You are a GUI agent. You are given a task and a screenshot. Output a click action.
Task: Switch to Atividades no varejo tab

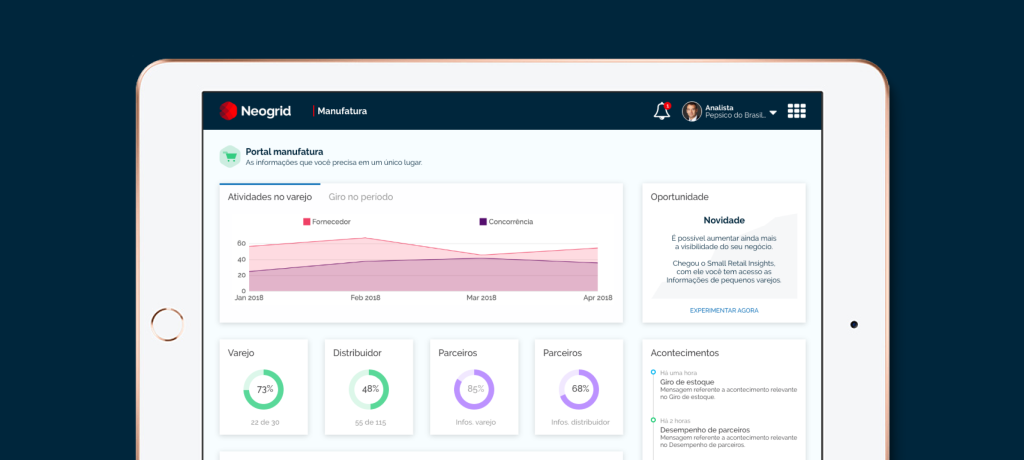(x=270, y=197)
